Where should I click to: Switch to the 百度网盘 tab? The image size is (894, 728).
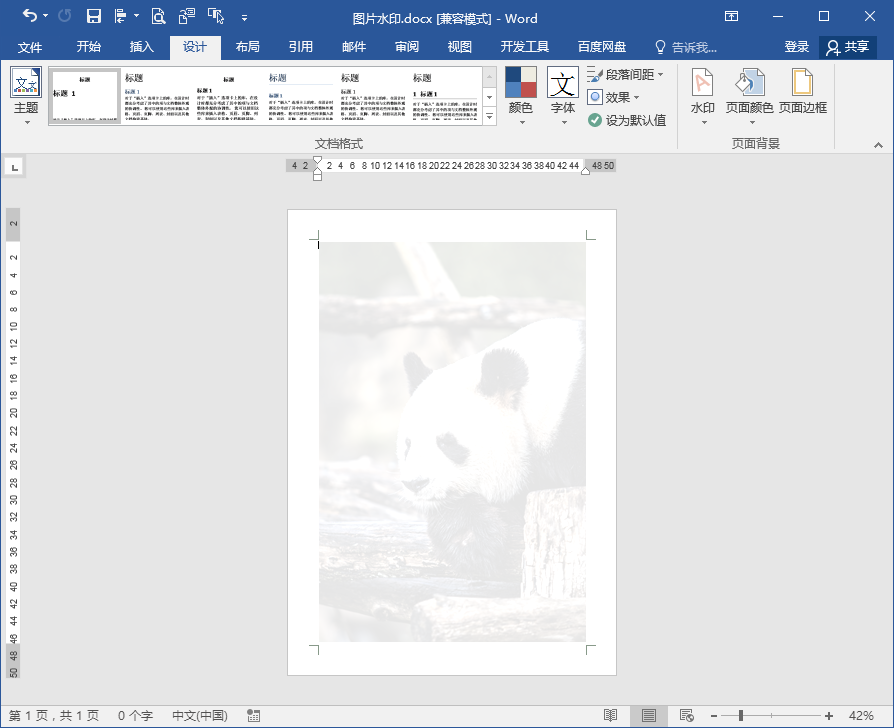(x=602, y=47)
